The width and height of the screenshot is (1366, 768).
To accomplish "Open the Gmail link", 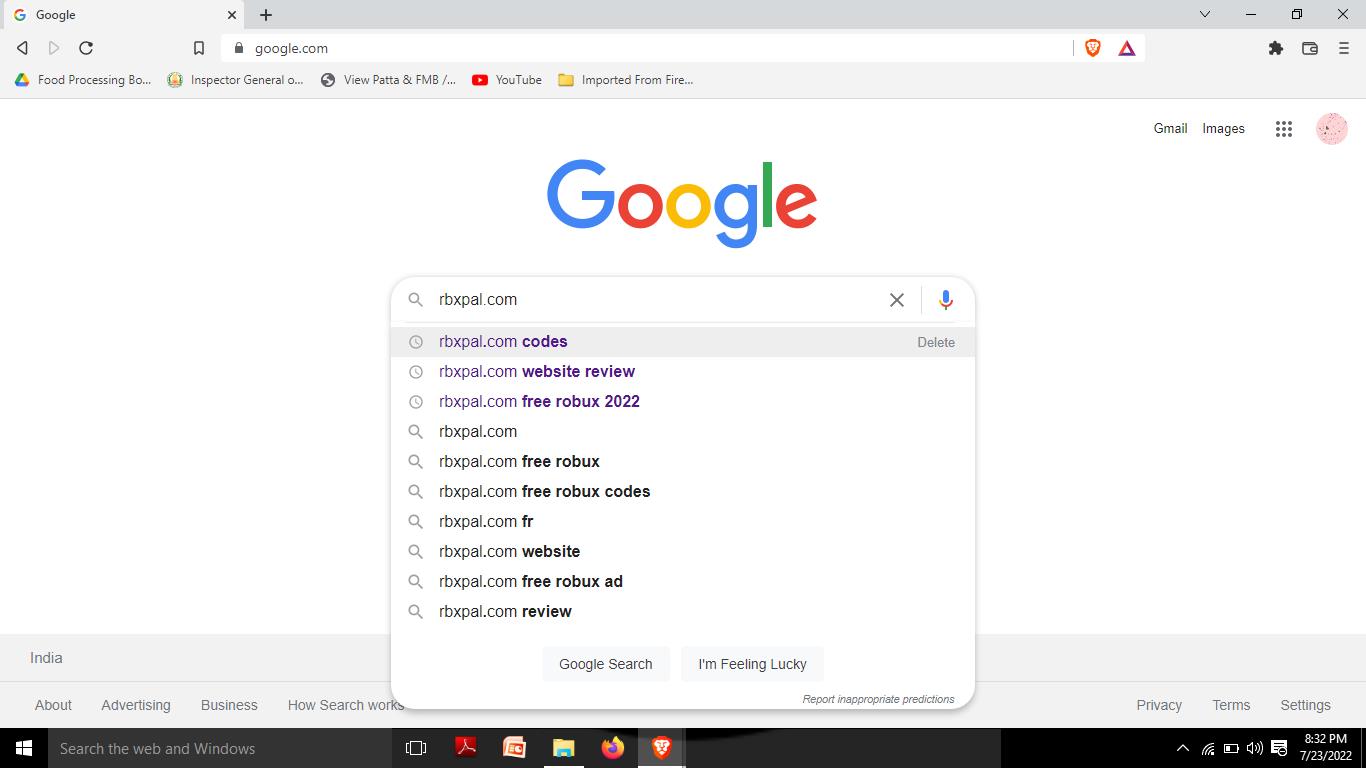I will click(x=1170, y=128).
